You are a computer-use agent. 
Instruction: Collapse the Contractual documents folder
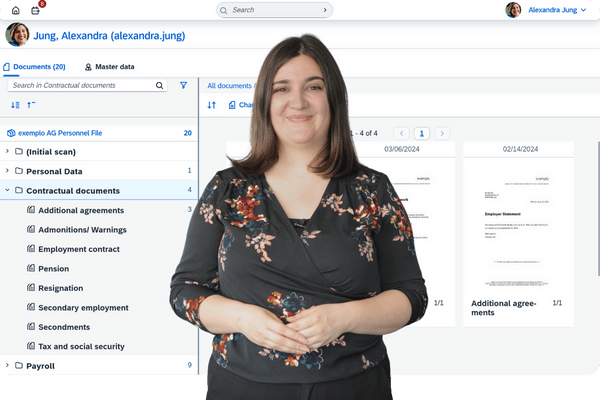(7, 190)
